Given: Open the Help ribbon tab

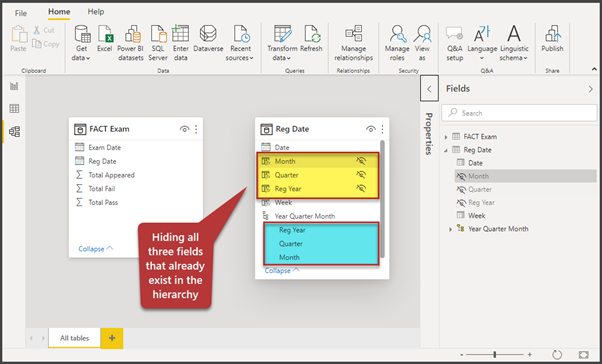Looking at the screenshot, I should (96, 12).
